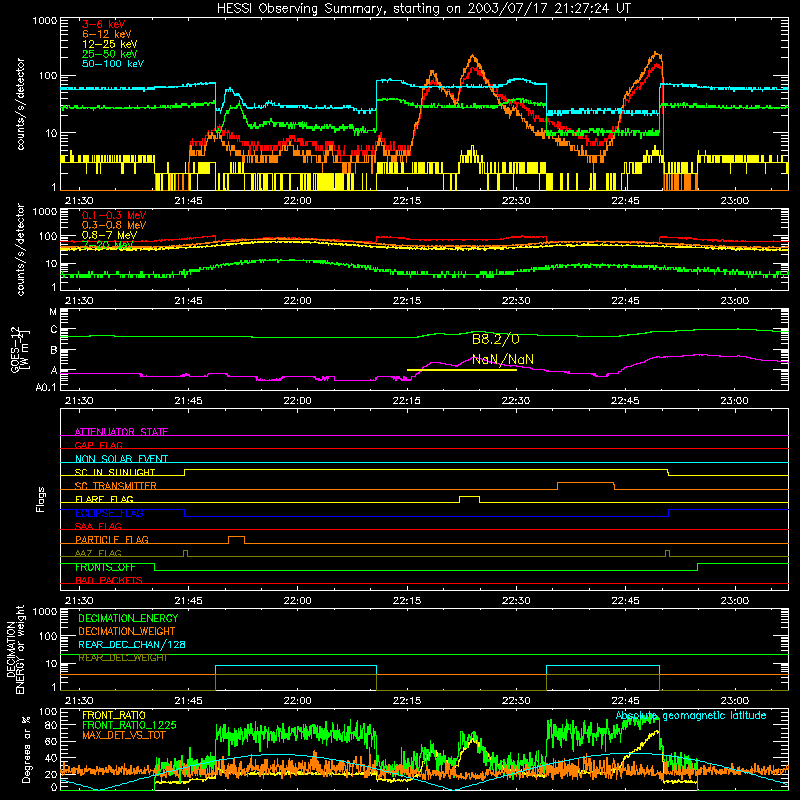Click the 'REAR_DEC_CHAN/128' legend label
The width and height of the screenshot is (800, 800).
132,645
